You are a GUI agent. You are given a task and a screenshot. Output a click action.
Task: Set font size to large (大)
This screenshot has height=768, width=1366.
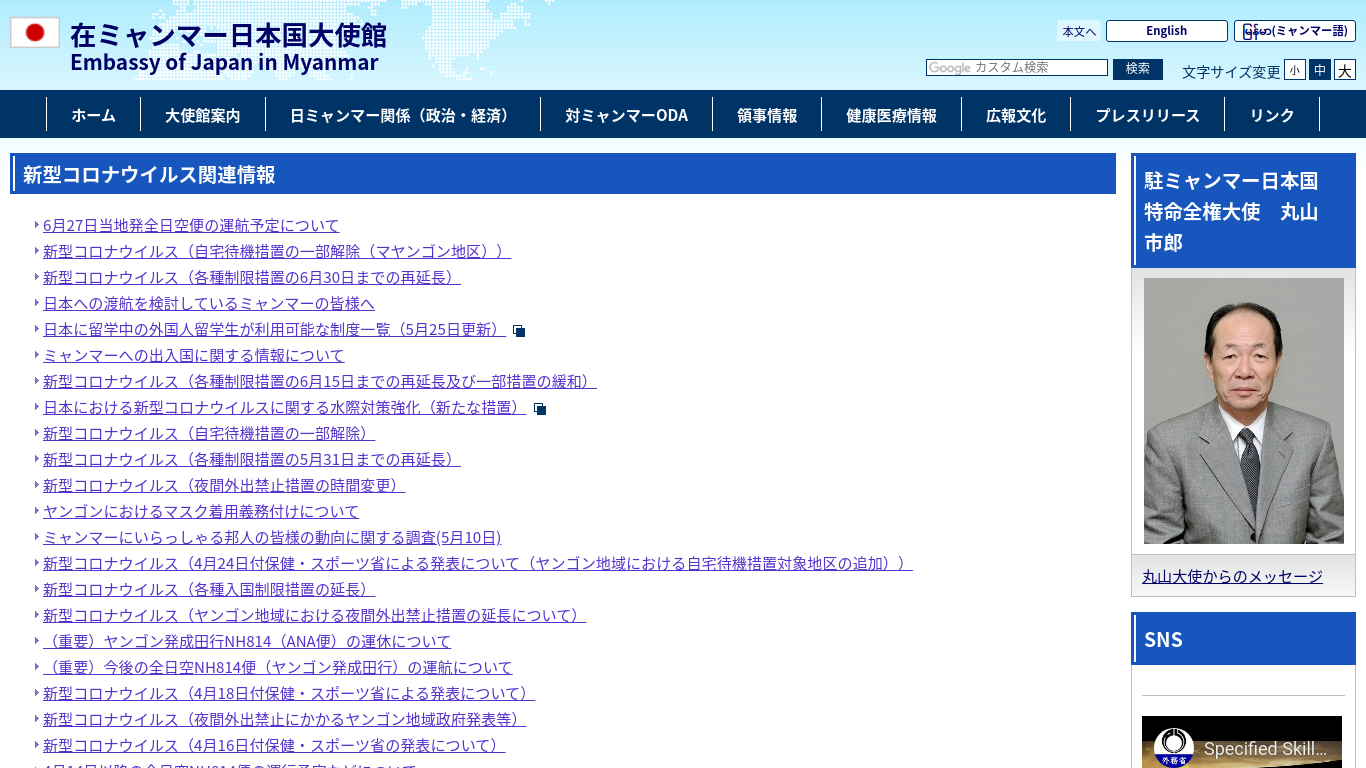coord(1345,70)
